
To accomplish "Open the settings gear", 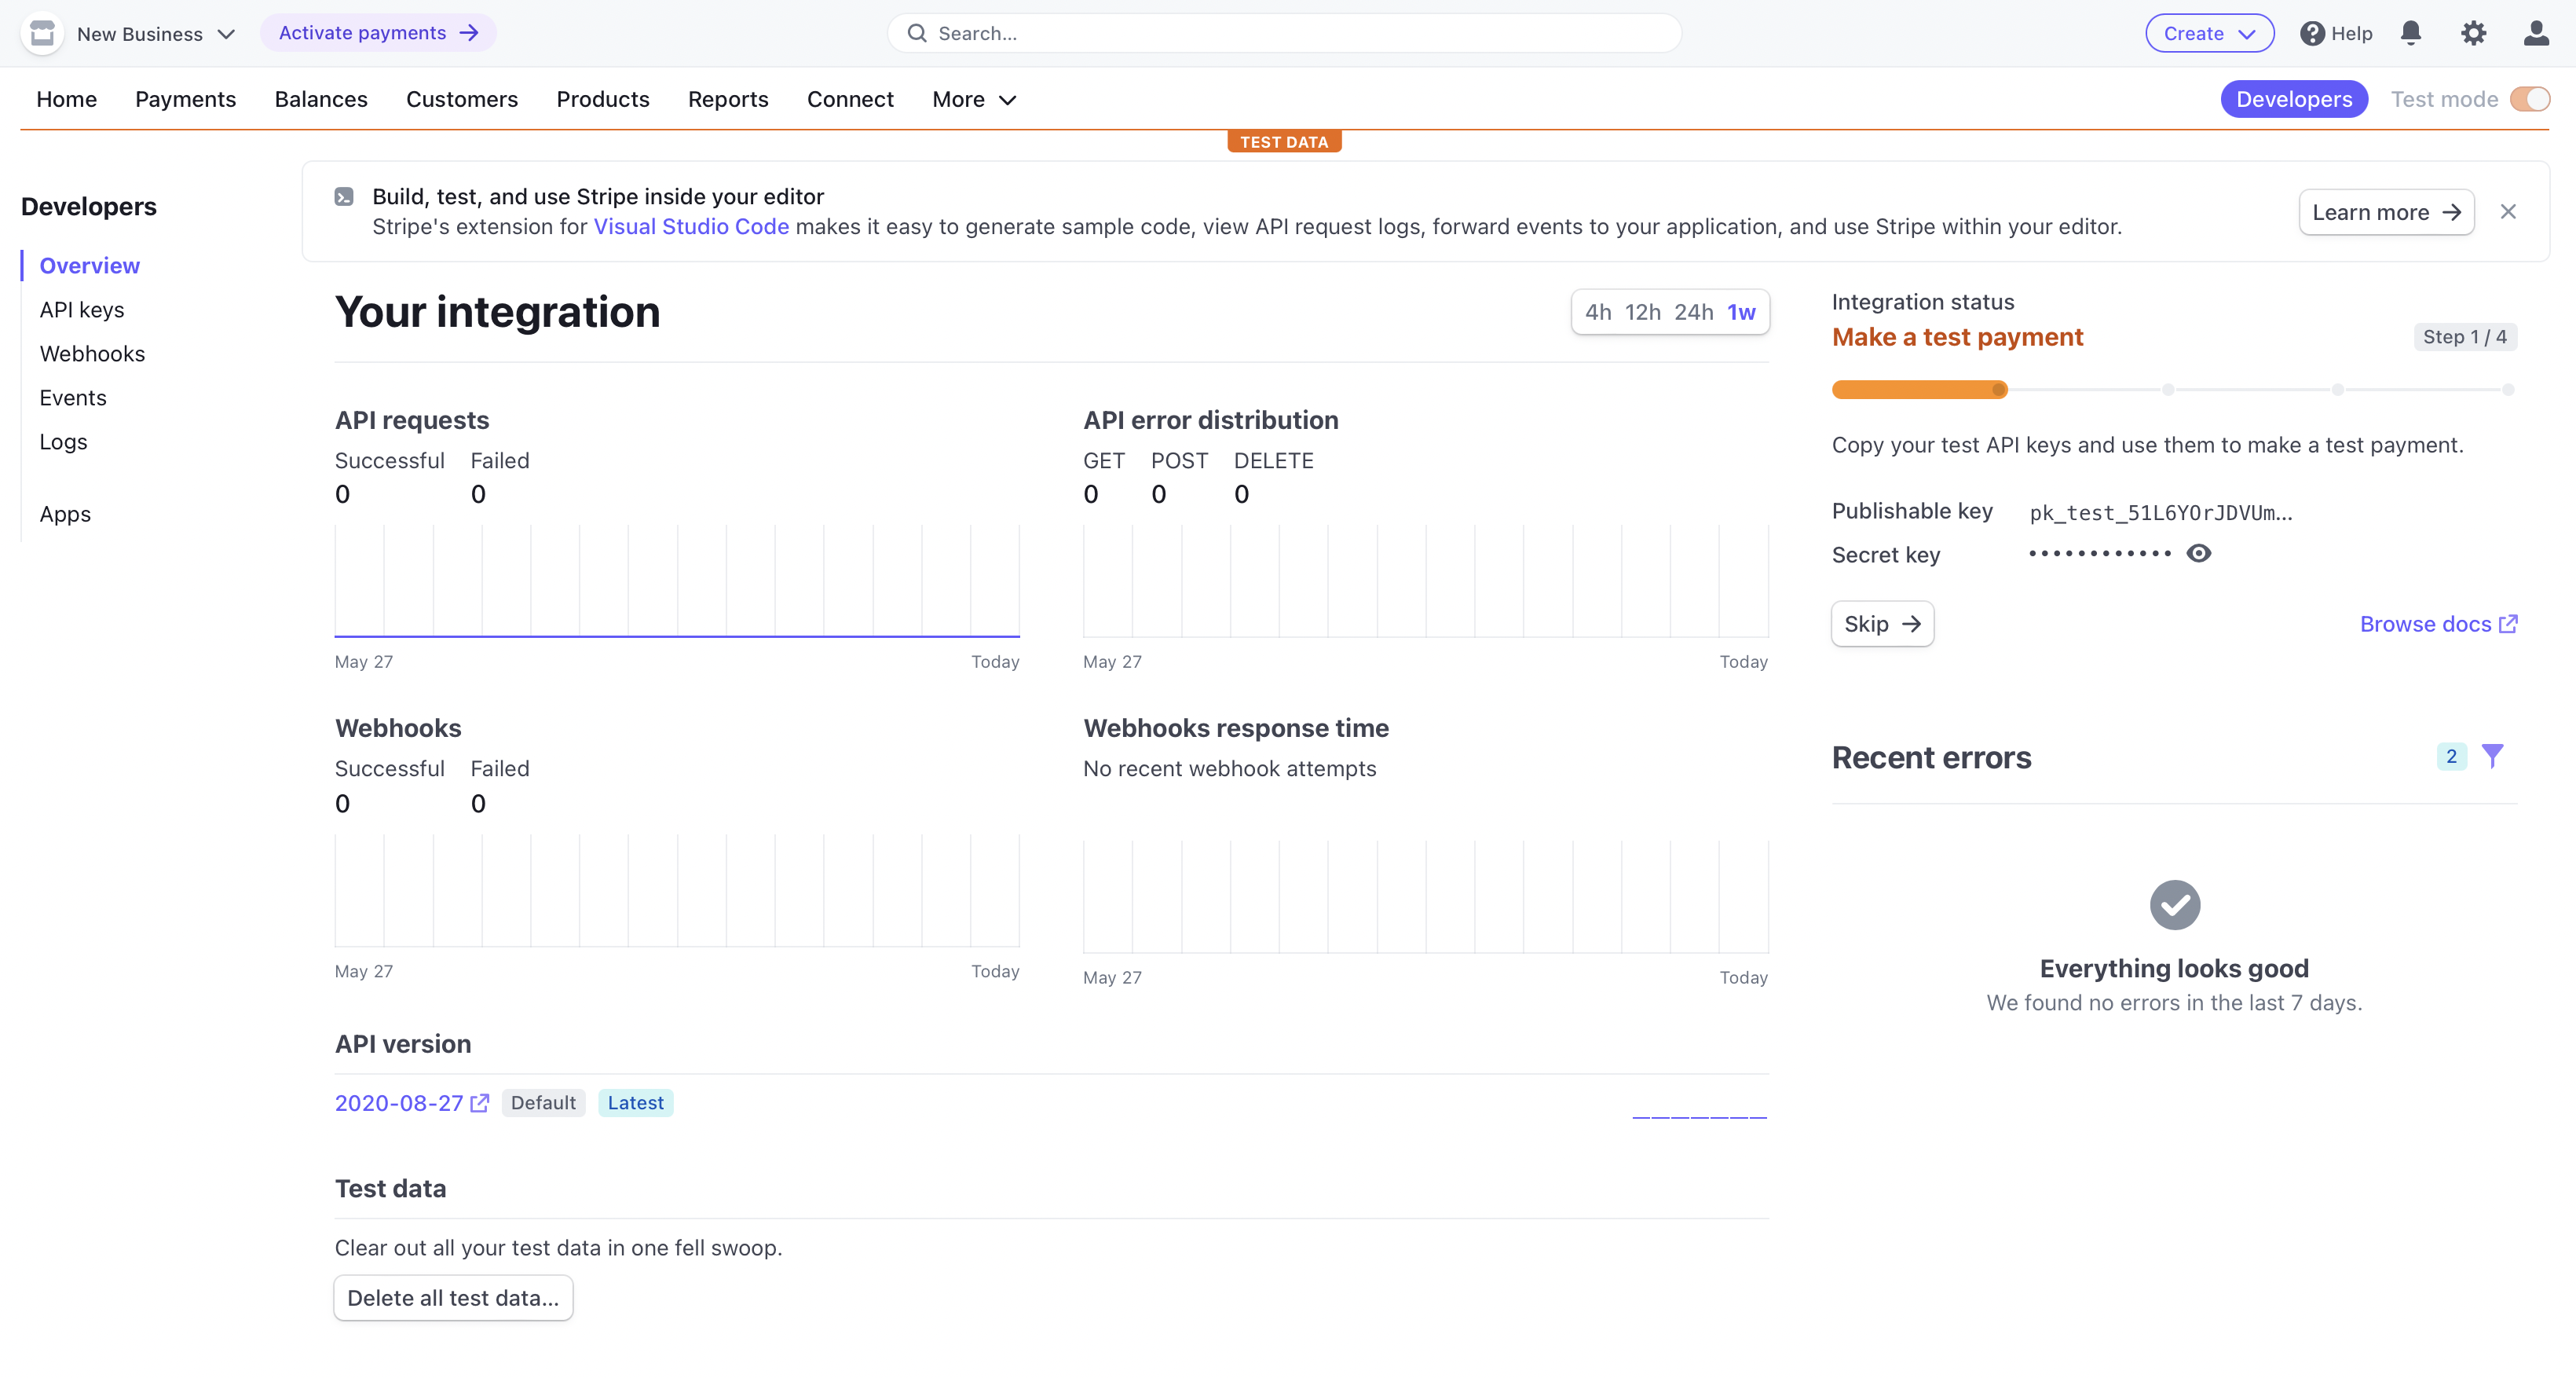I will click(2473, 33).
